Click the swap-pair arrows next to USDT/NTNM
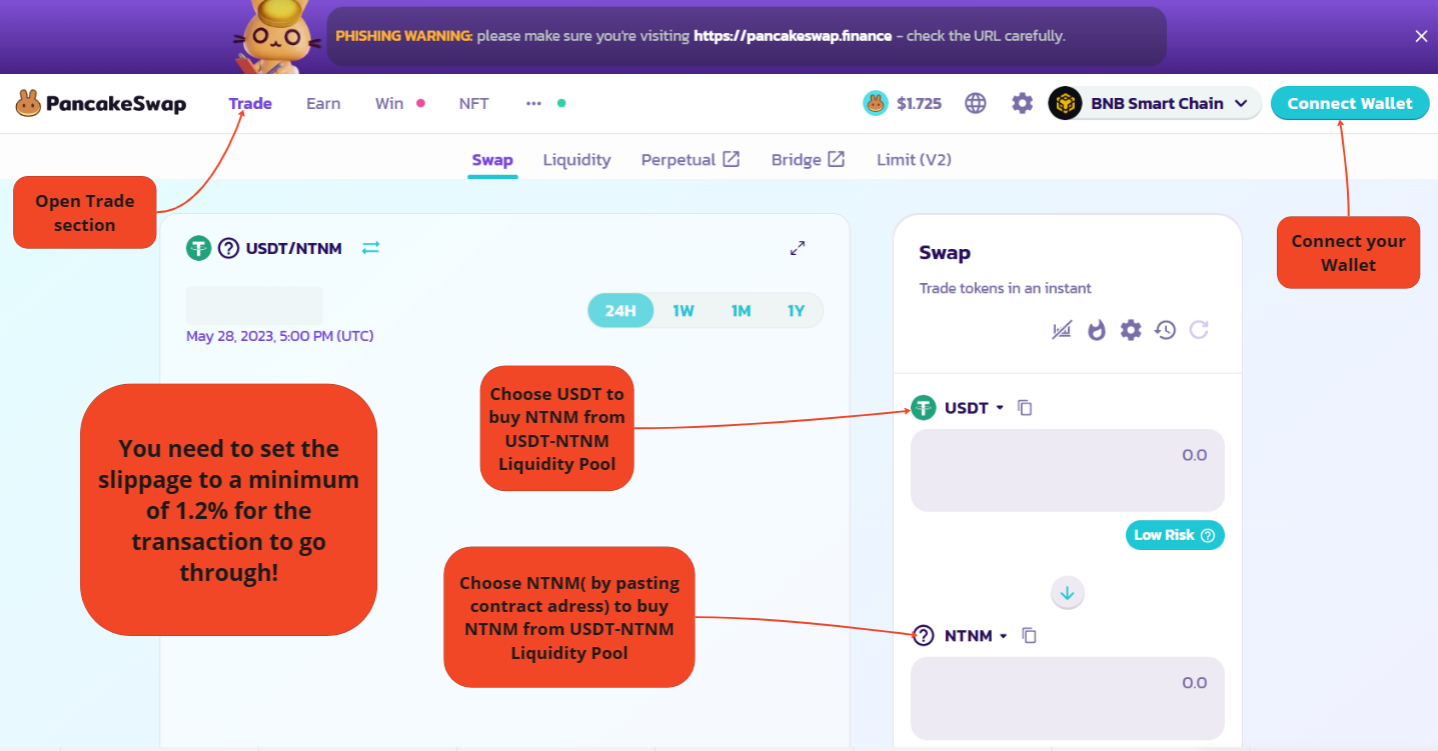 371,248
